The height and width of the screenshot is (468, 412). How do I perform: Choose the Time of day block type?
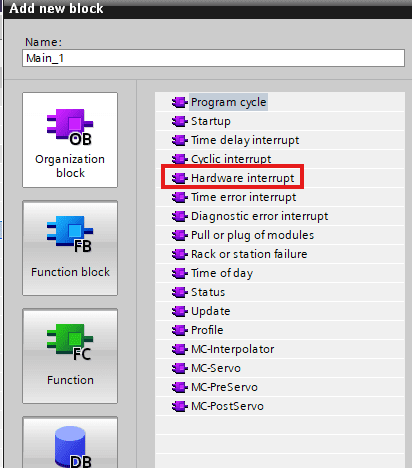pos(222,273)
